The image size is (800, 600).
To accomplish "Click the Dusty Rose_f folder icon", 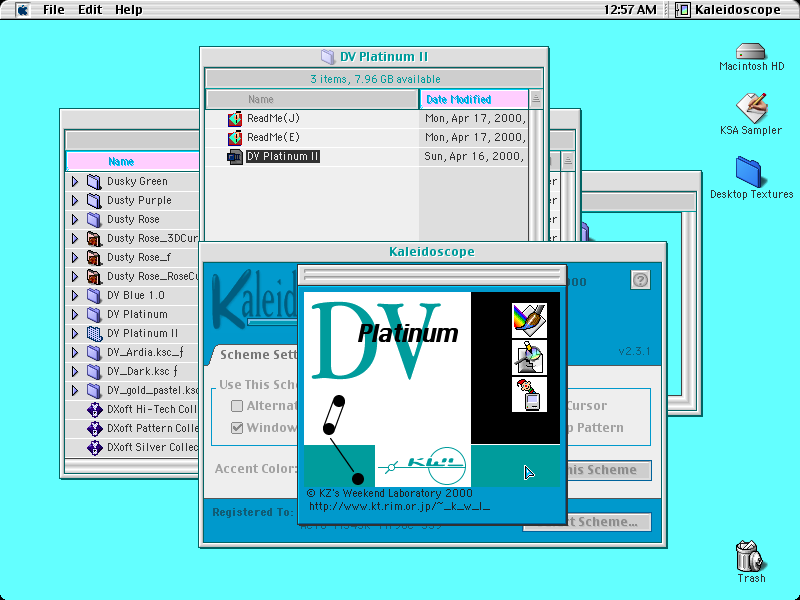I will 94,257.
